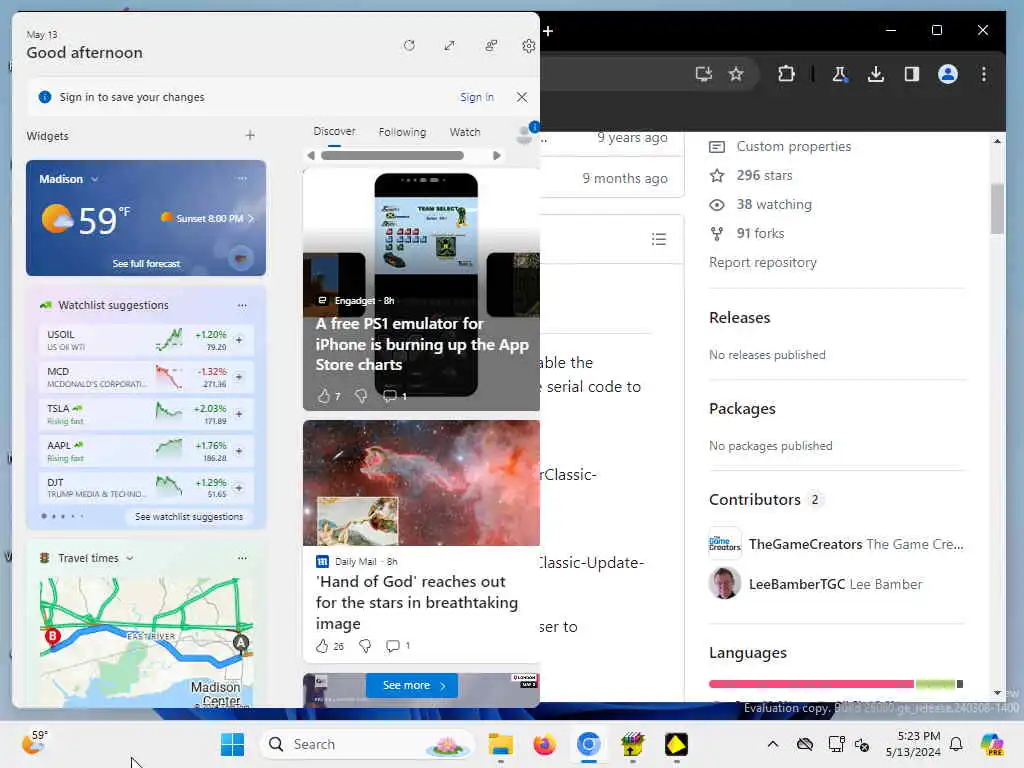This screenshot has height=768, width=1024.
Task: Click the green segment of Languages bar
Action: tap(935, 684)
